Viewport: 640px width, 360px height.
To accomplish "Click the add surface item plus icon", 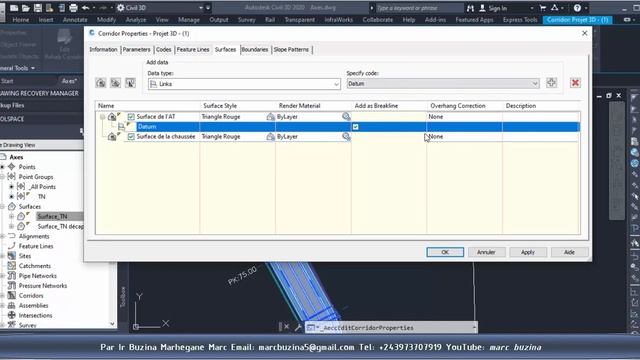I will point(551,82).
